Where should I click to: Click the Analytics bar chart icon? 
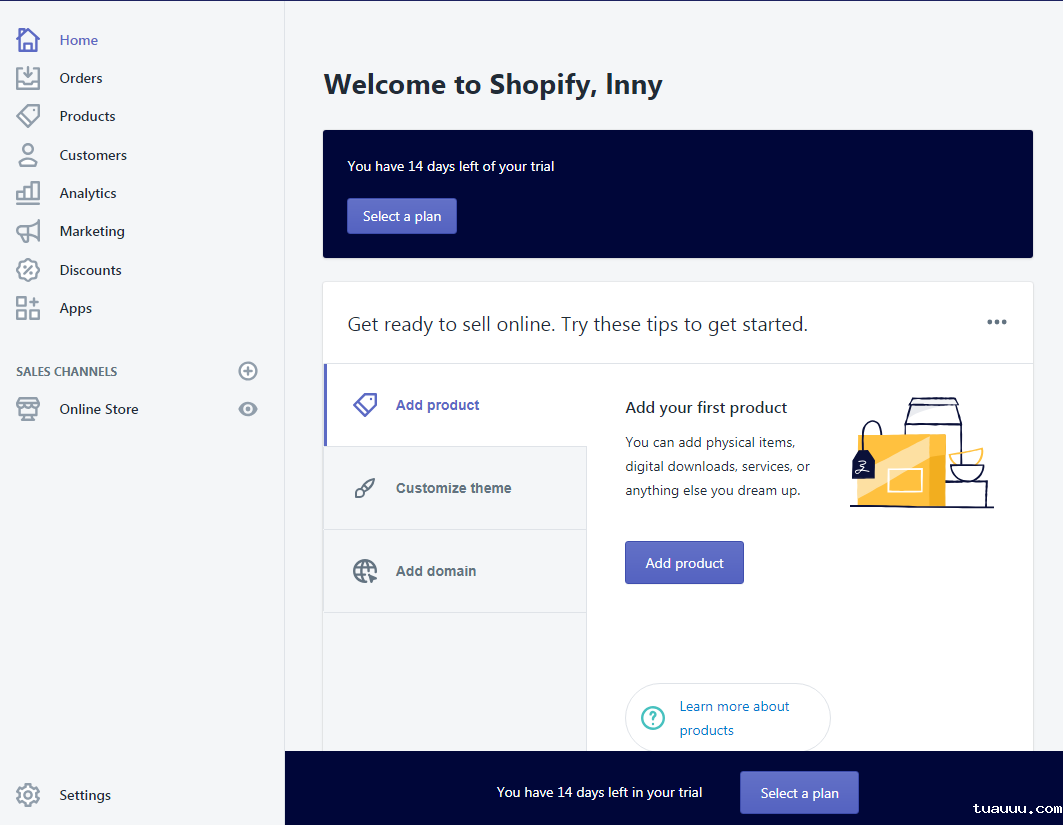click(x=28, y=193)
